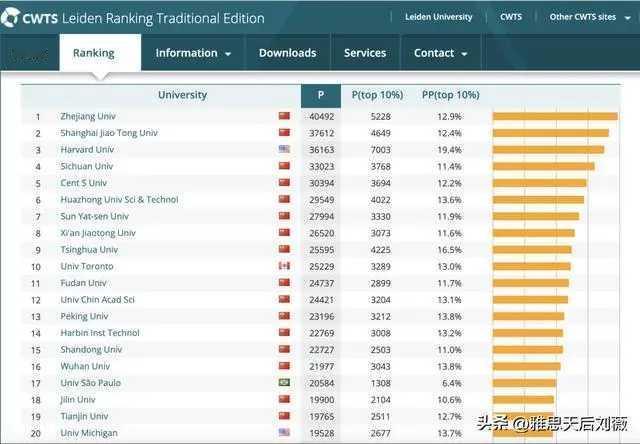Expand Other CWTS sites dropdown arrow

click(x=628, y=18)
